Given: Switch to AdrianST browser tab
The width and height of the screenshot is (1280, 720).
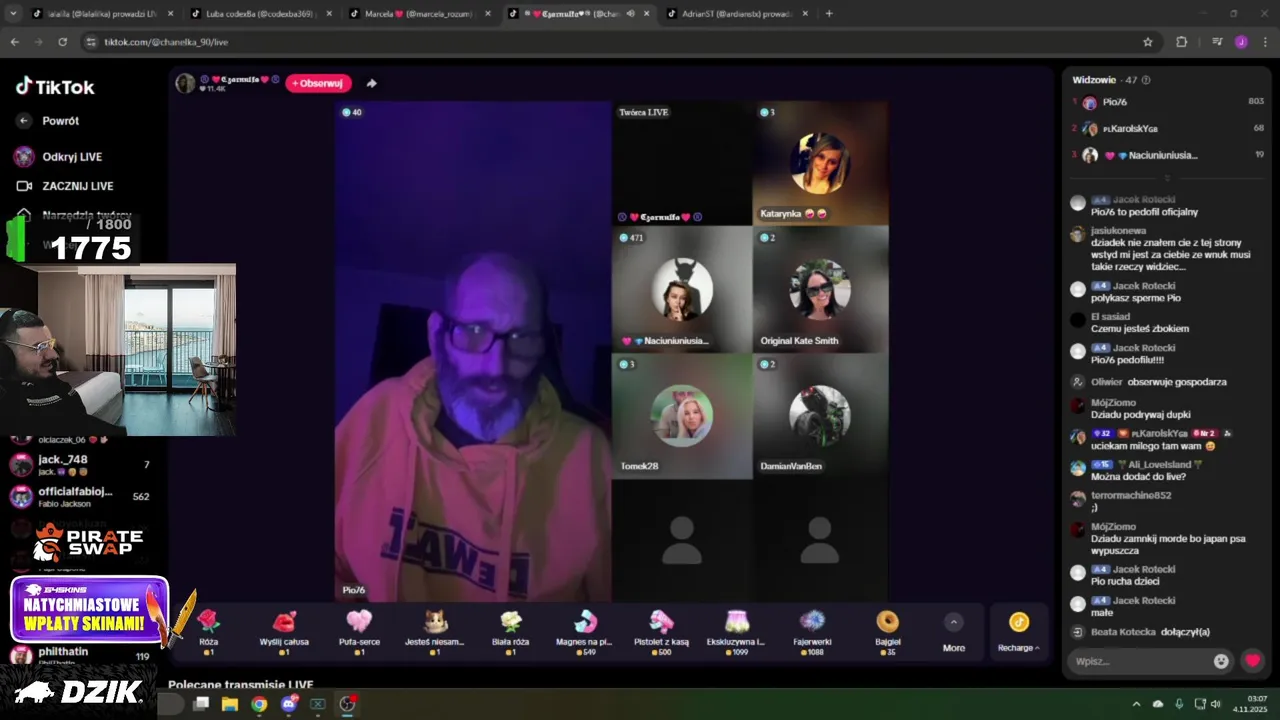Looking at the screenshot, I should pos(737,14).
